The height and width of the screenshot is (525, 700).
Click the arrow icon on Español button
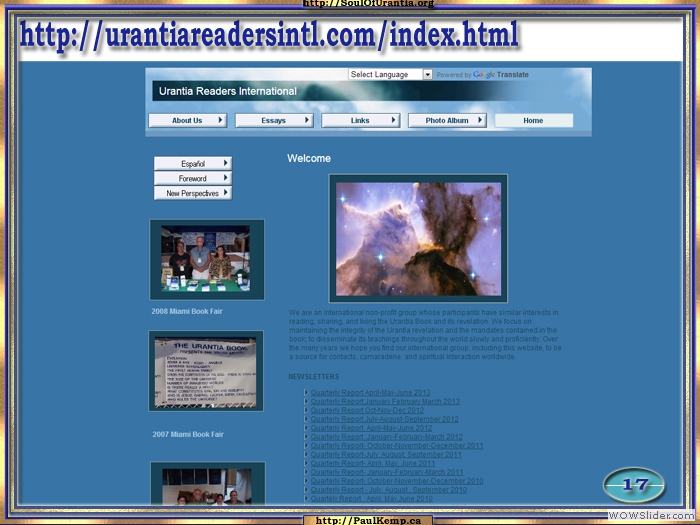[225, 163]
